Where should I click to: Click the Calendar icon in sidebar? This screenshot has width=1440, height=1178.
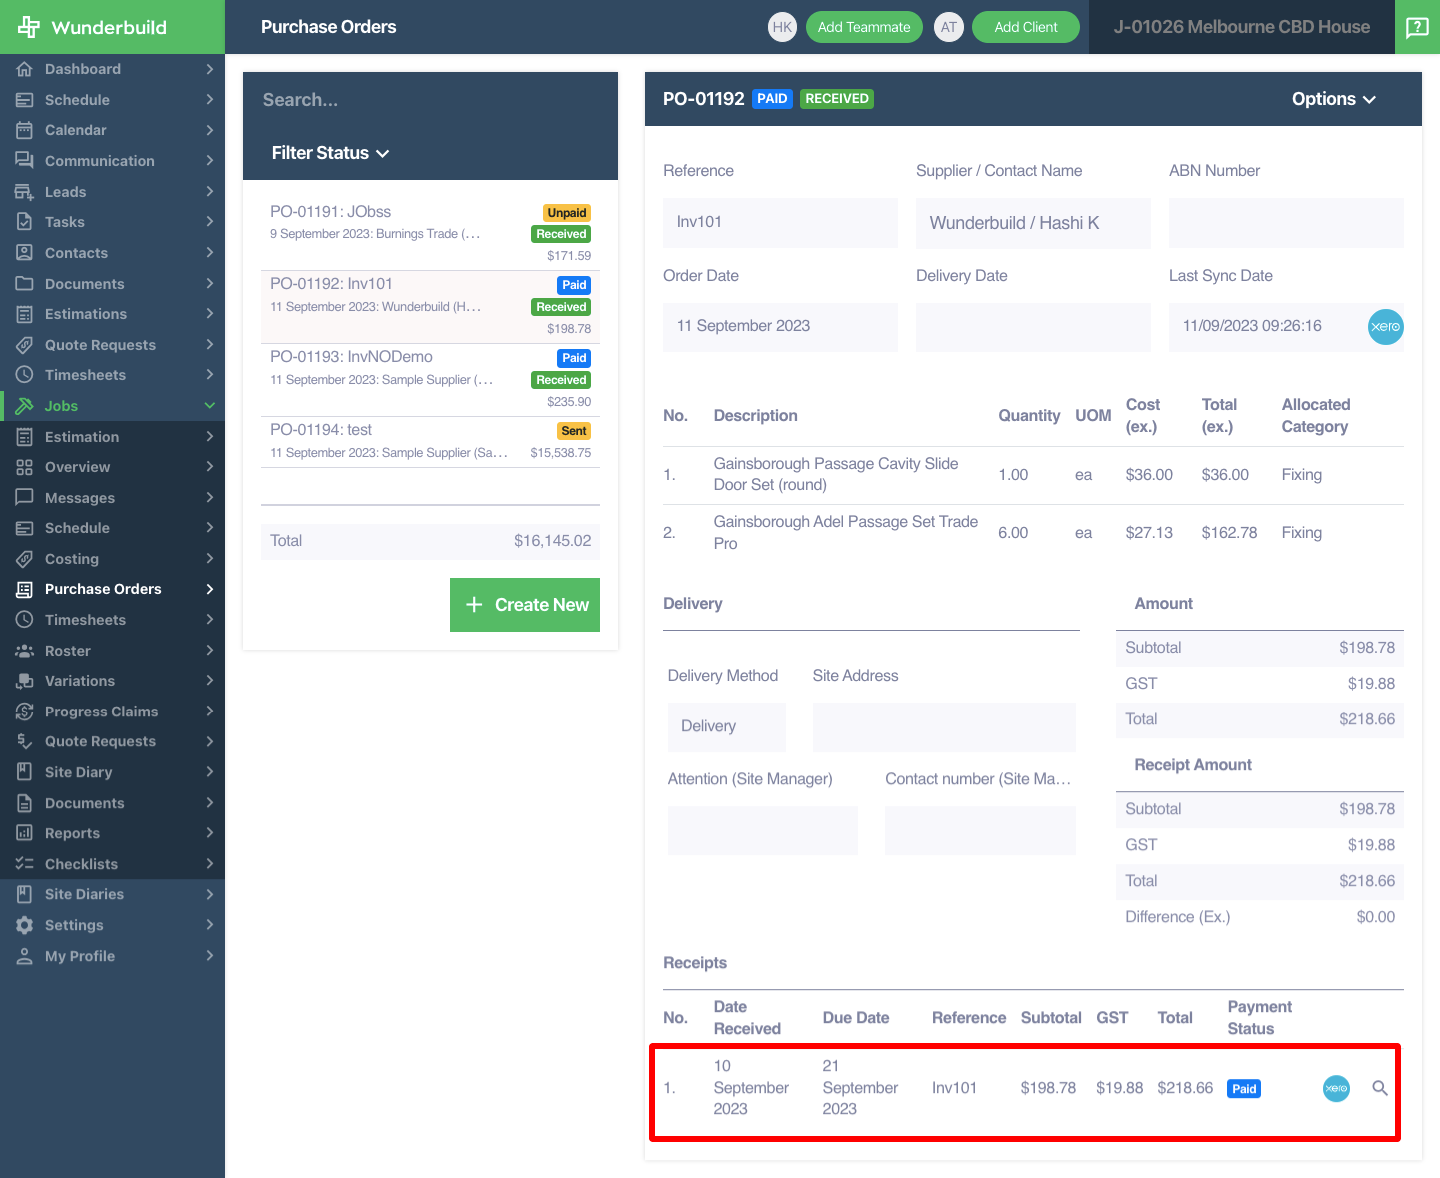coord(25,130)
